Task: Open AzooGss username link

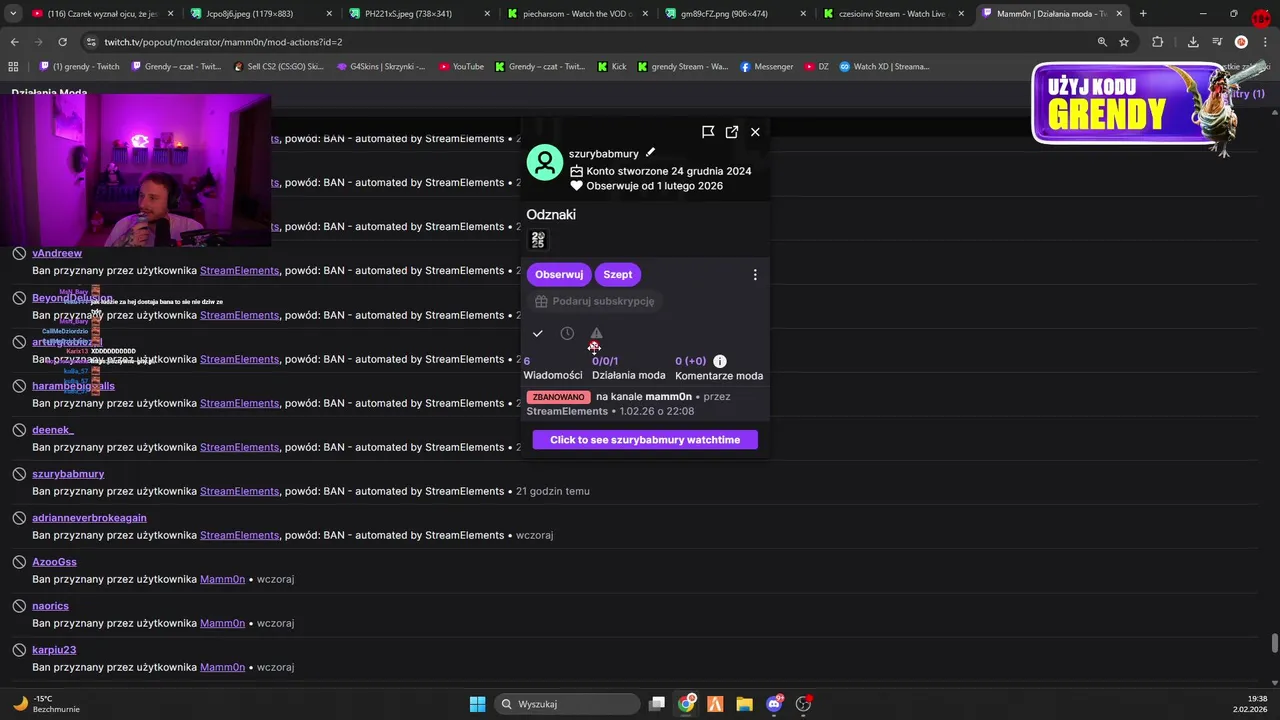Action: click(x=54, y=562)
